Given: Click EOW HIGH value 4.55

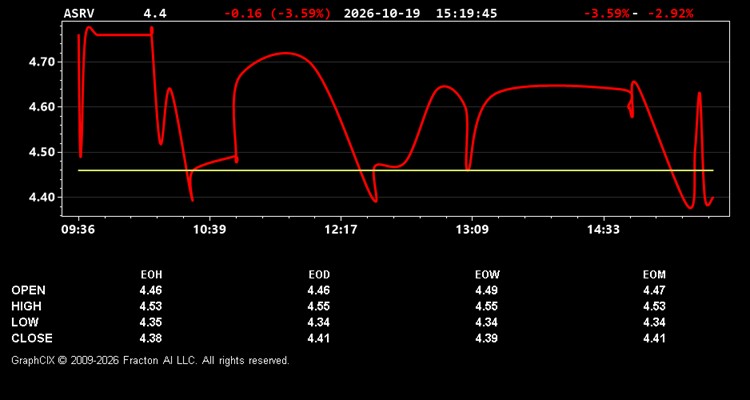Looking at the screenshot, I should tap(486, 306).
